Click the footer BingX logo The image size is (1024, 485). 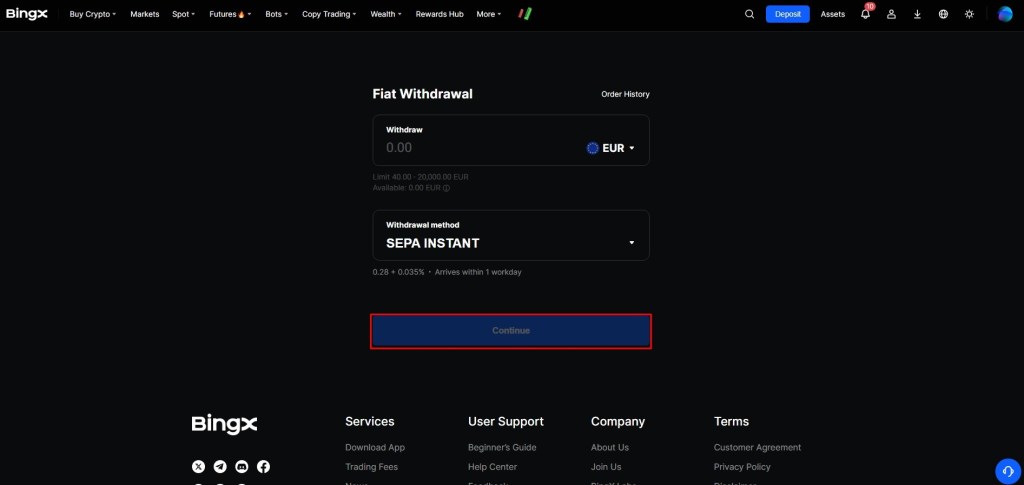(x=224, y=424)
